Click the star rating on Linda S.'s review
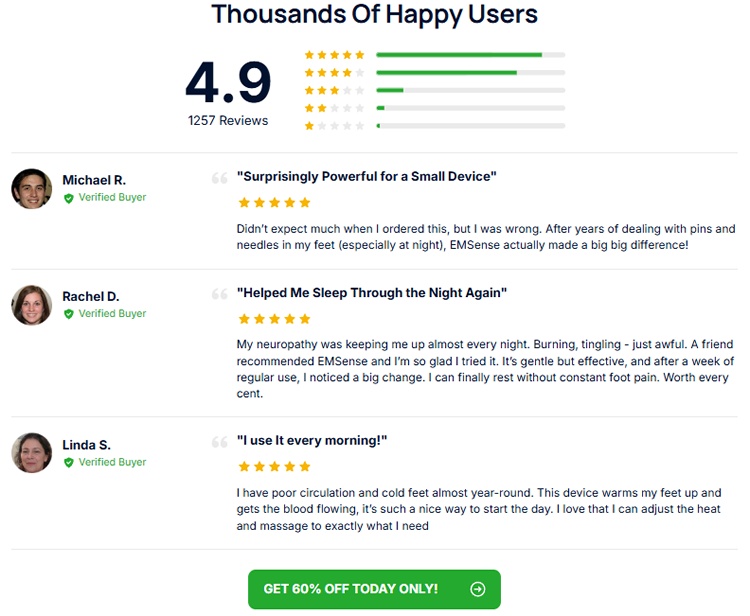This screenshot has width=750, height=616. coord(274,467)
